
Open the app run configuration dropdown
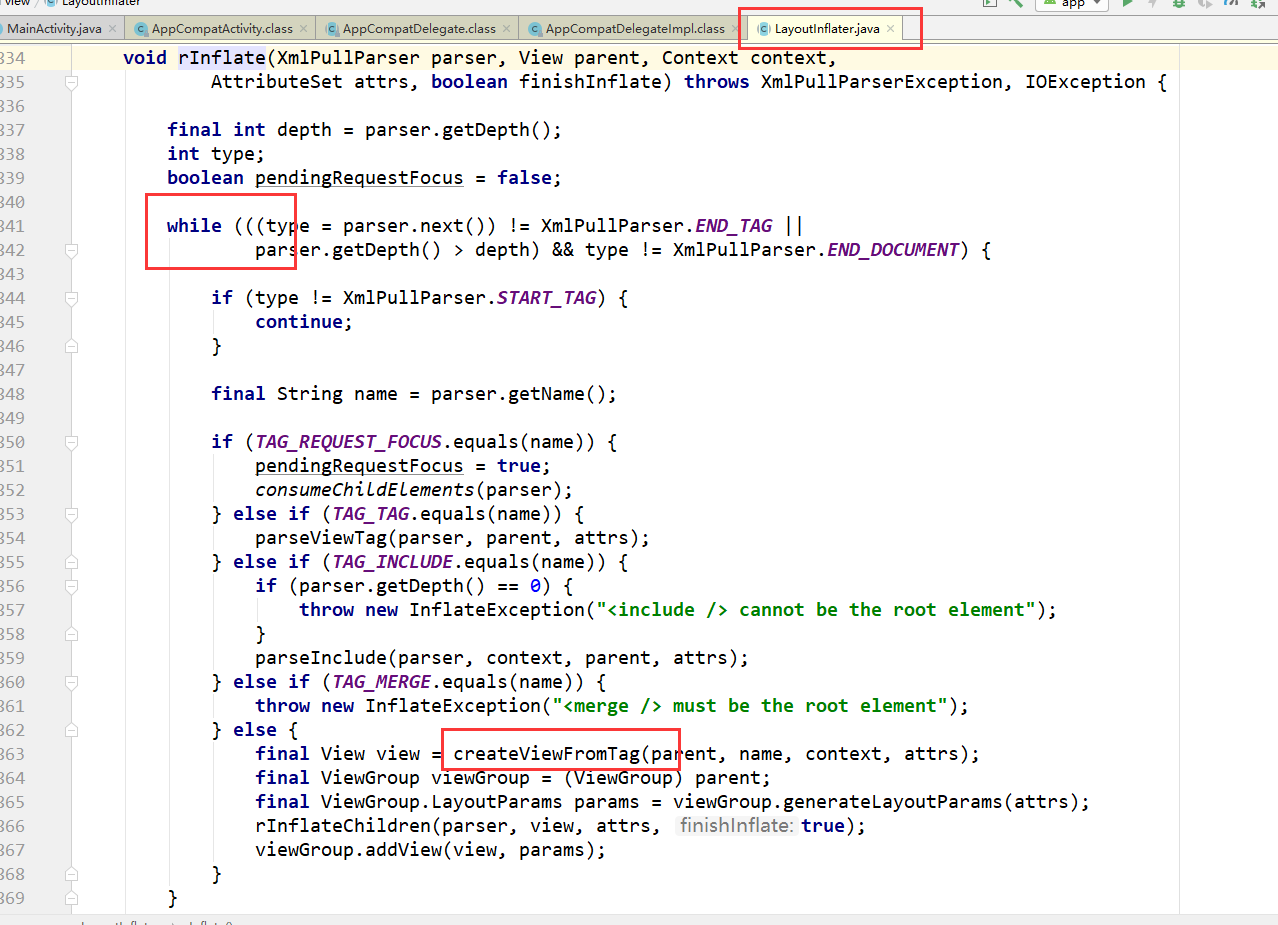click(1072, 4)
